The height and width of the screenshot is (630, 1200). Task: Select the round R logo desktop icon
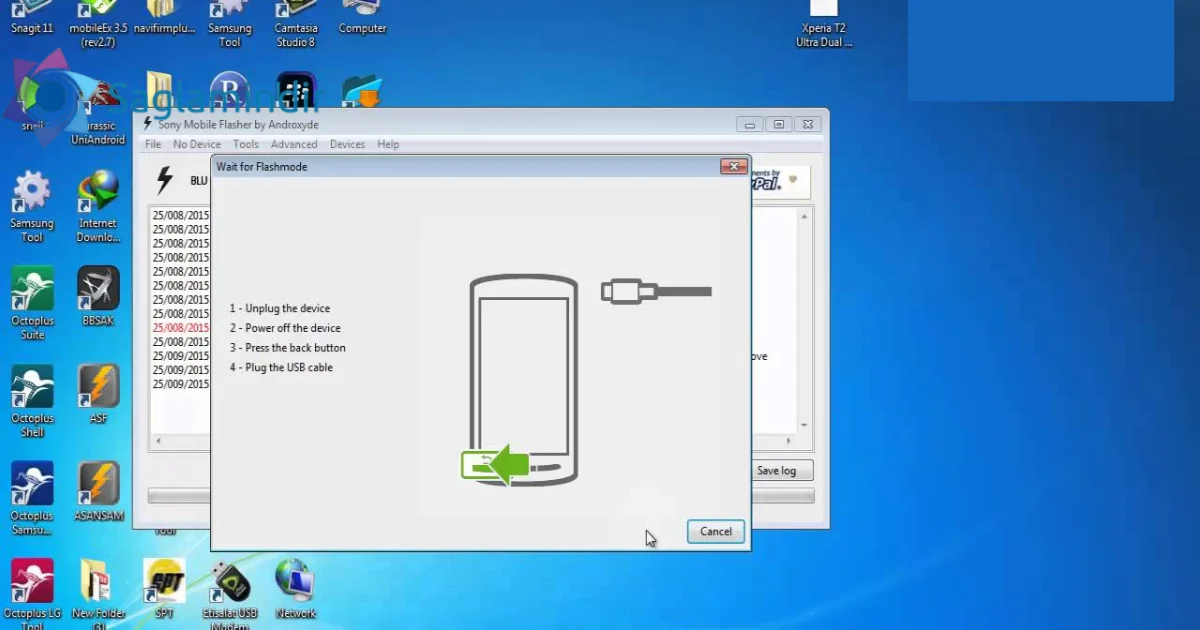(230, 92)
